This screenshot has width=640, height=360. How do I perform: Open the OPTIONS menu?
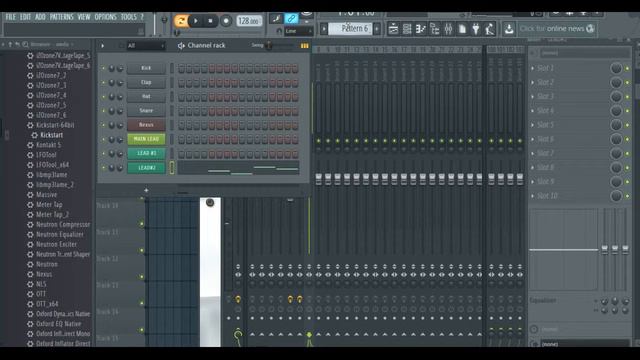(105, 17)
